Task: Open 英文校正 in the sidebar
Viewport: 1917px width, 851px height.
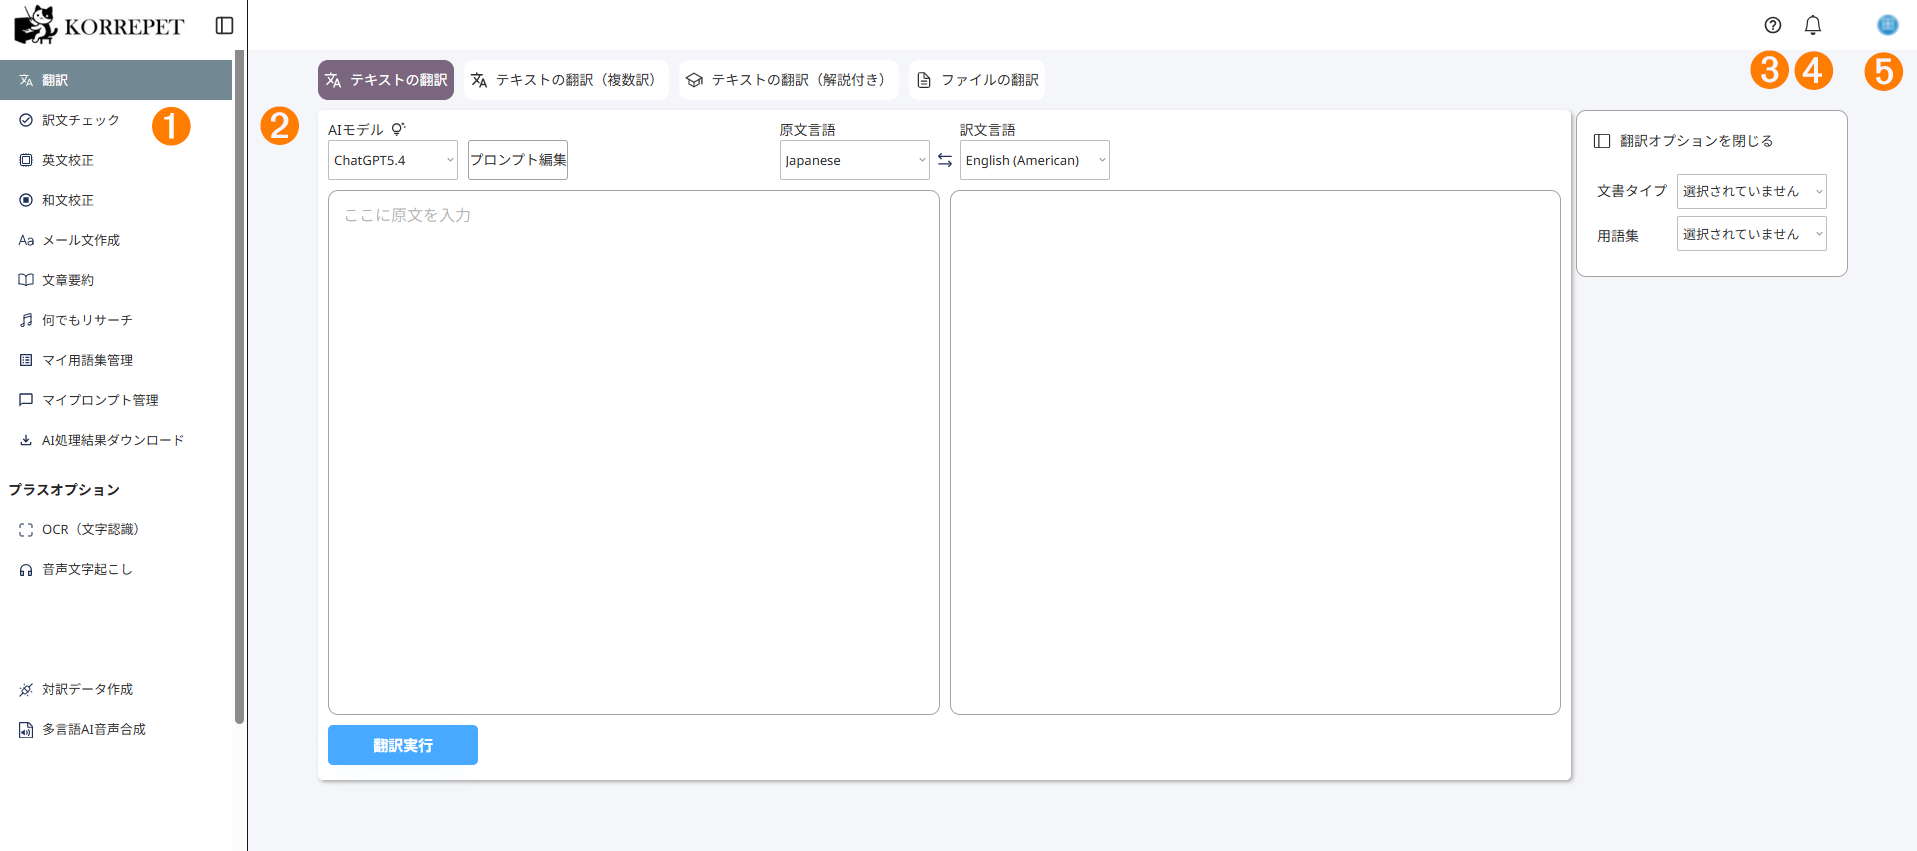Action: (116, 160)
